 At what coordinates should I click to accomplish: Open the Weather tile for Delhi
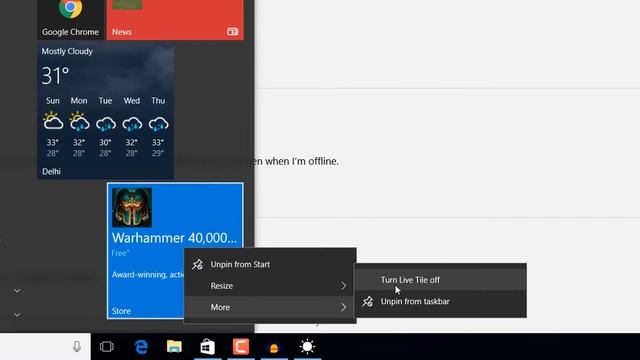coord(106,112)
